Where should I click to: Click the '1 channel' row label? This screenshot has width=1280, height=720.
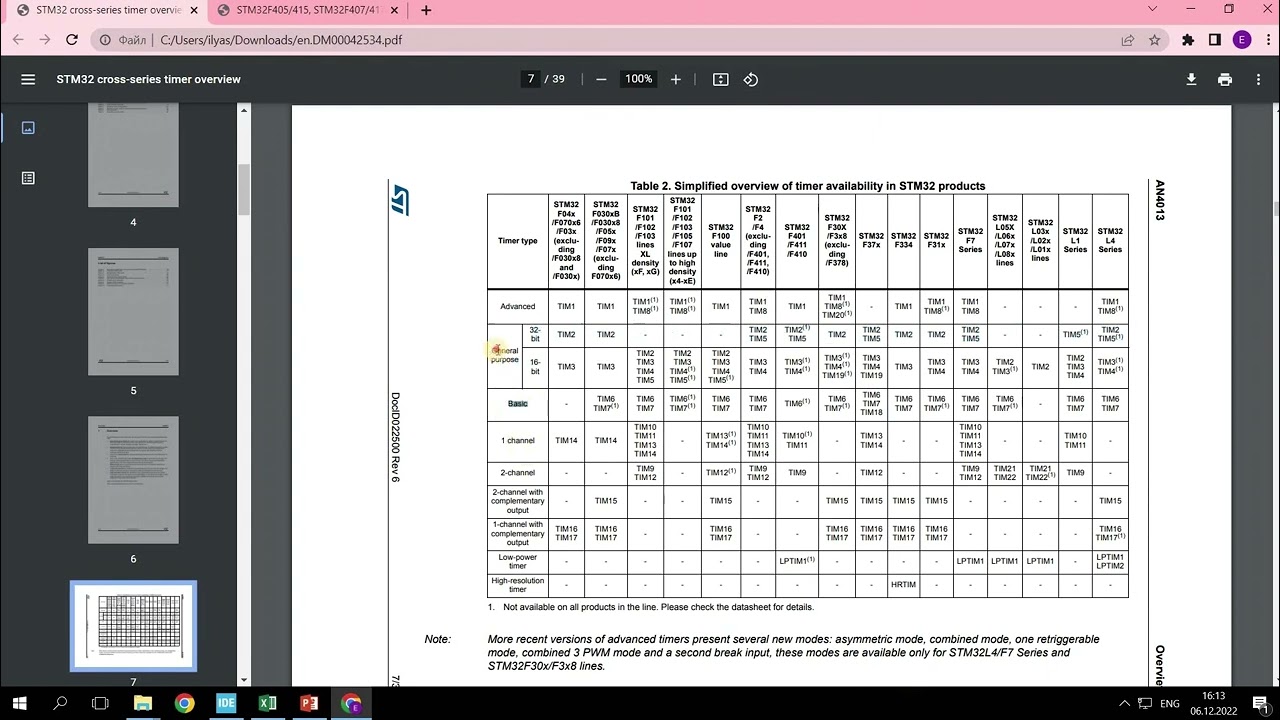coord(518,441)
